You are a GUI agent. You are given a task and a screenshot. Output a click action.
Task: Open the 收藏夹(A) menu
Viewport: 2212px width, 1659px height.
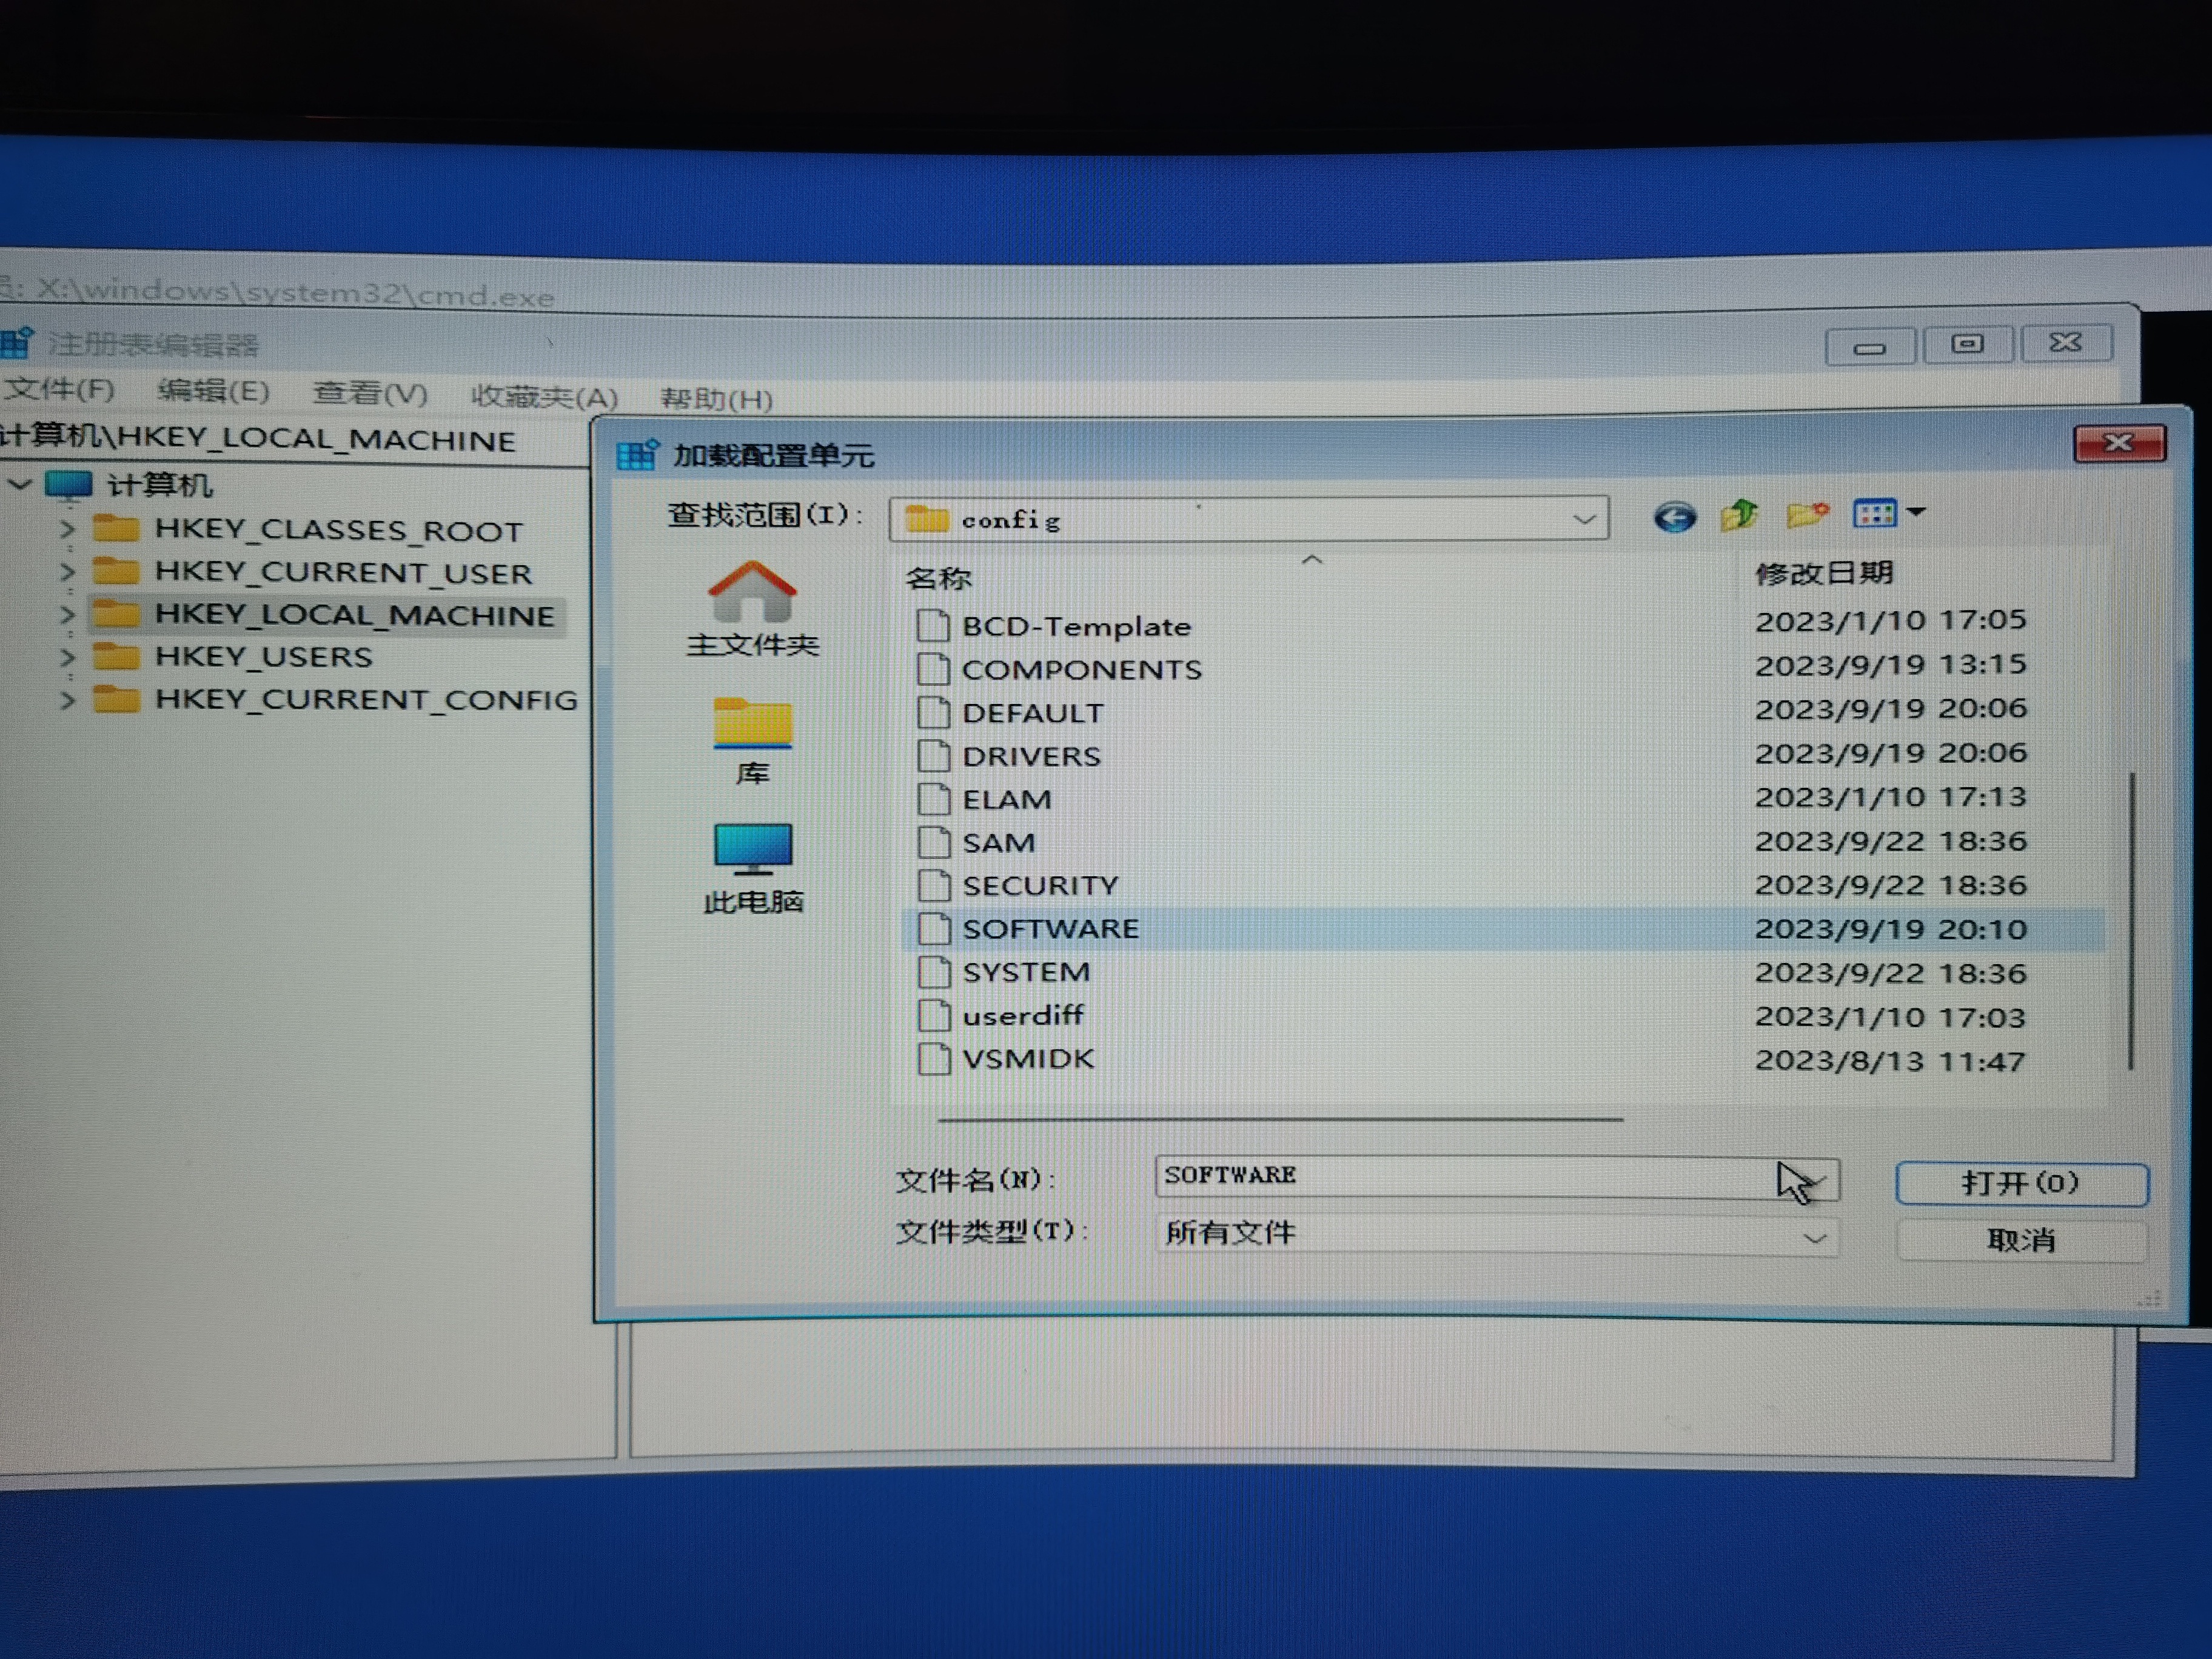click(543, 396)
